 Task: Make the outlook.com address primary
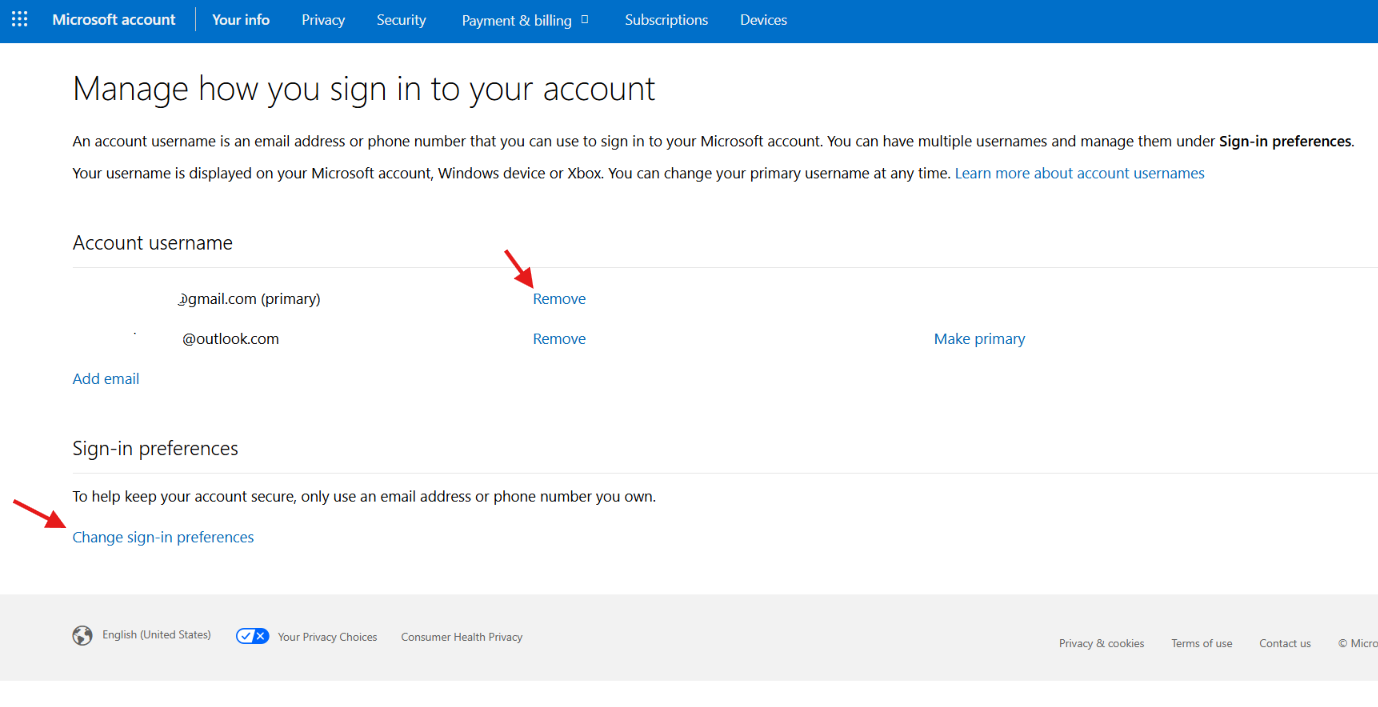coord(979,339)
